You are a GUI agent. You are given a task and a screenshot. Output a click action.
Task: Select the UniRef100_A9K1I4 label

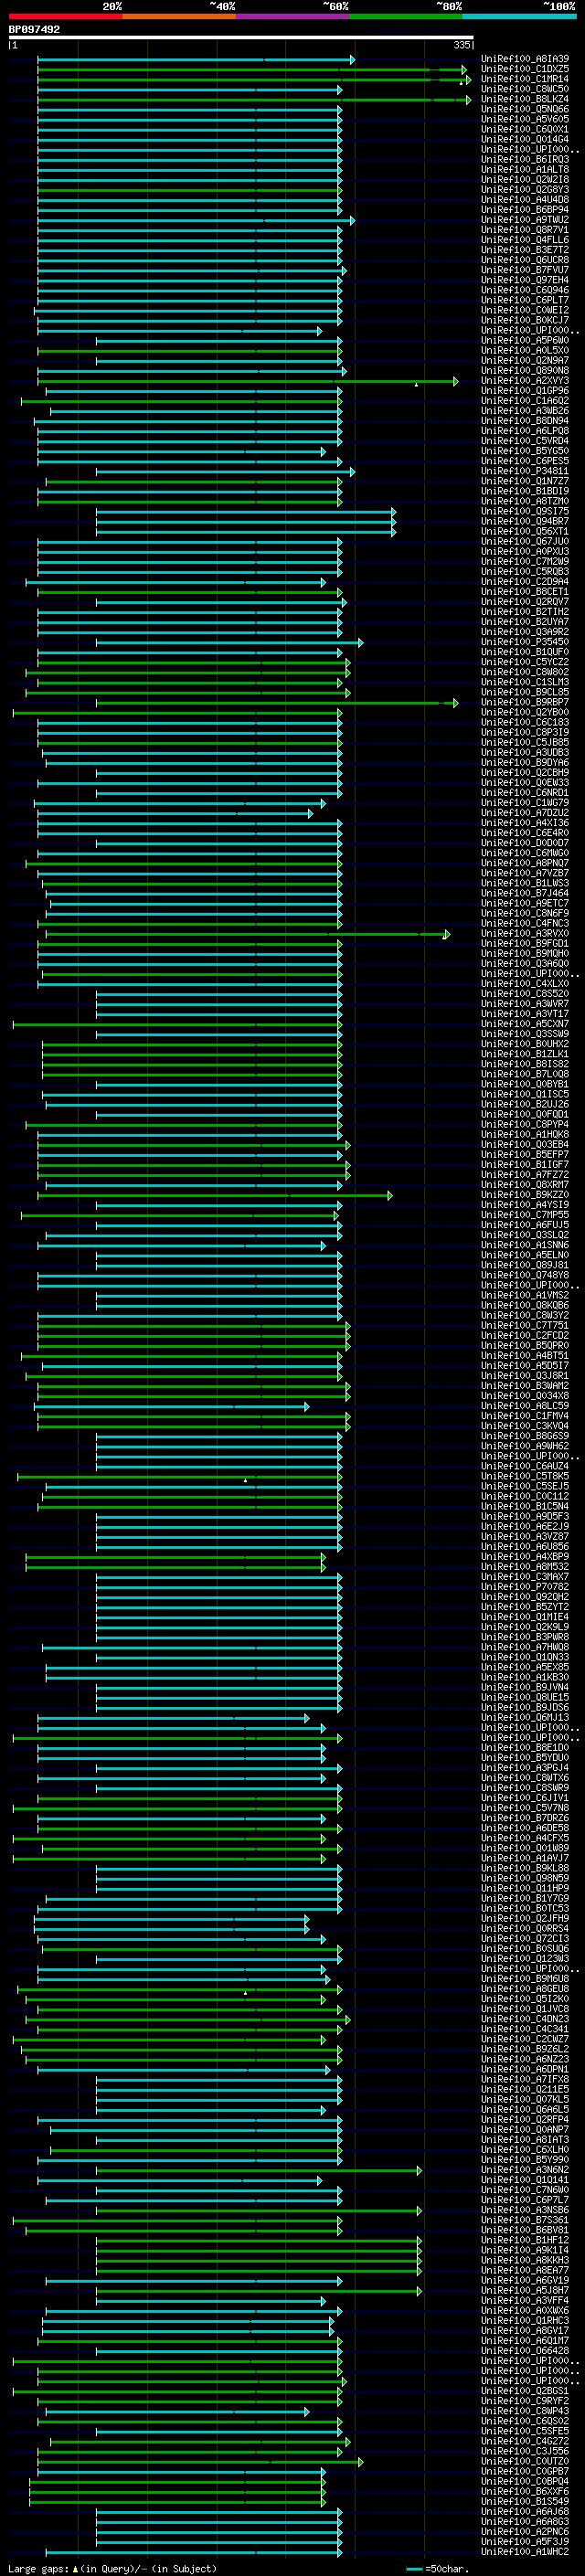pos(525,2250)
